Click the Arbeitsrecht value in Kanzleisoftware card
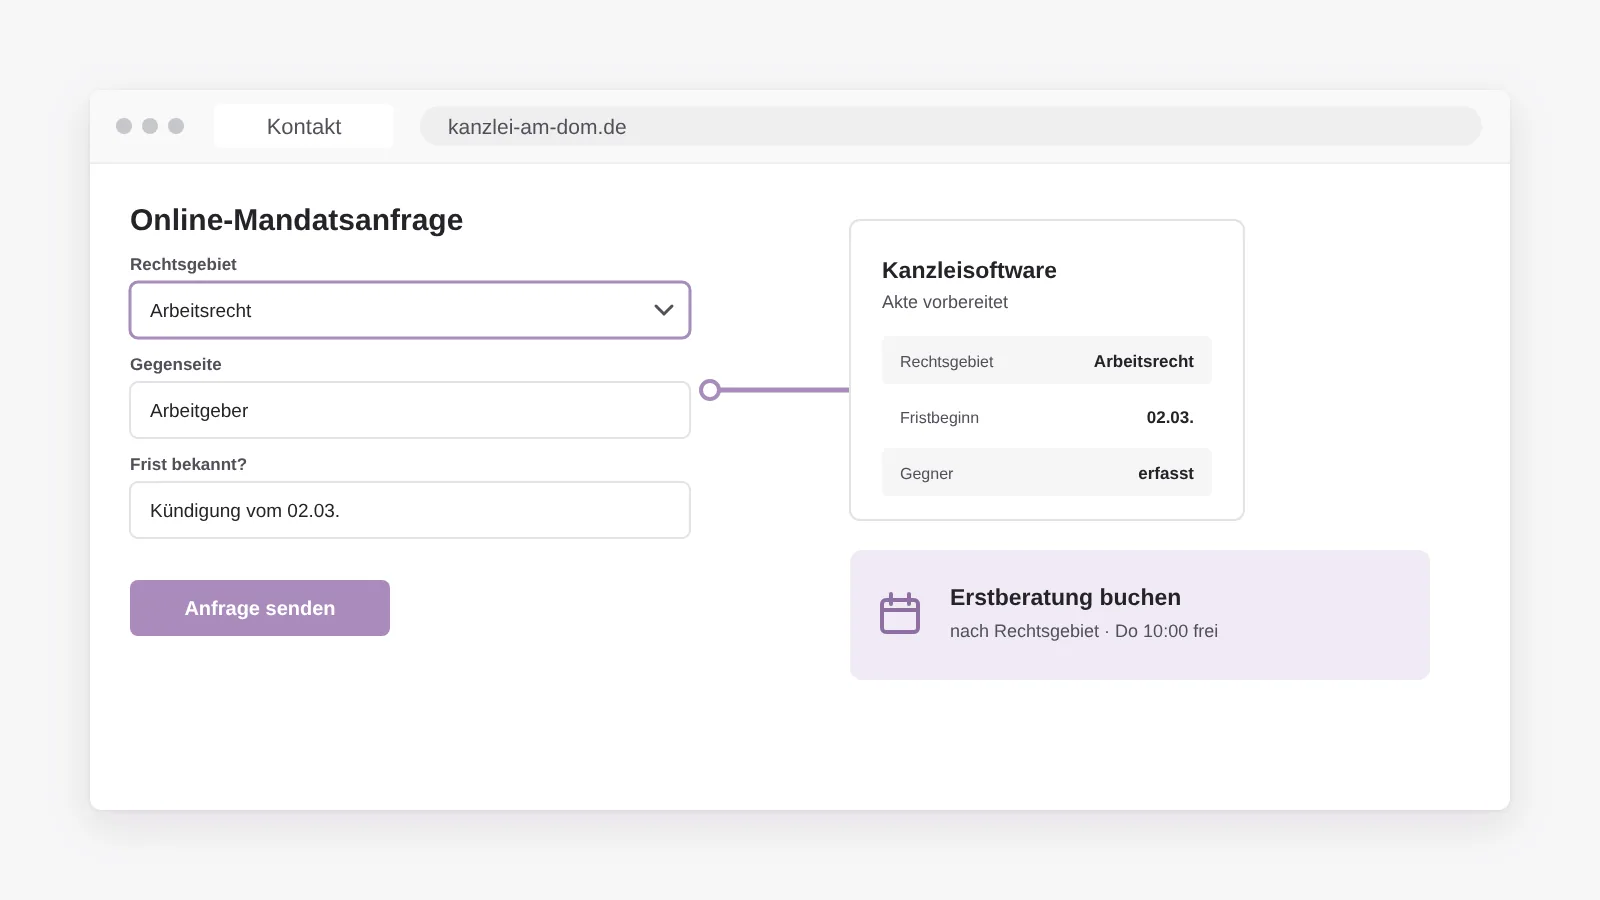This screenshot has height=900, width=1600. (1144, 362)
